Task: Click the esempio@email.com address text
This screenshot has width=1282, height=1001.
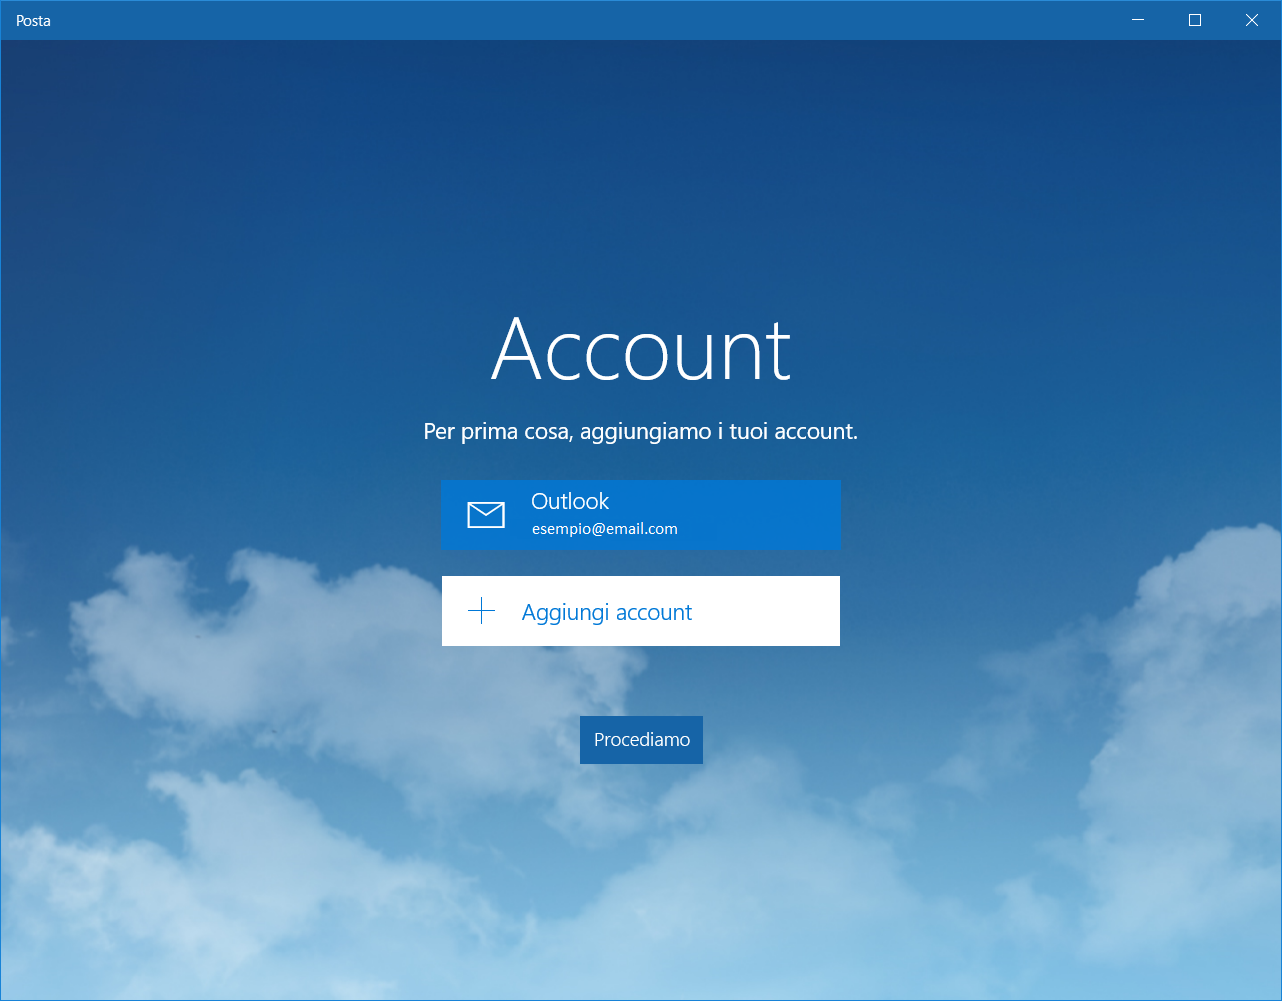Action: coord(605,529)
